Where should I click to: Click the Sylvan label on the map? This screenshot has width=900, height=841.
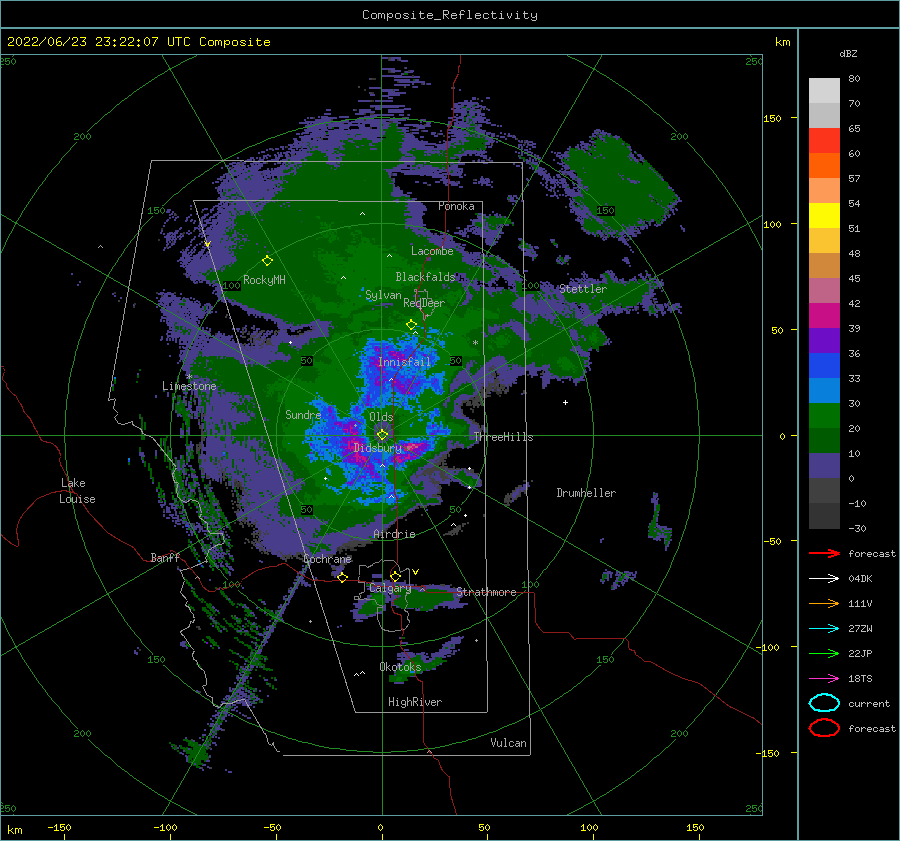[x=383, y=295]
